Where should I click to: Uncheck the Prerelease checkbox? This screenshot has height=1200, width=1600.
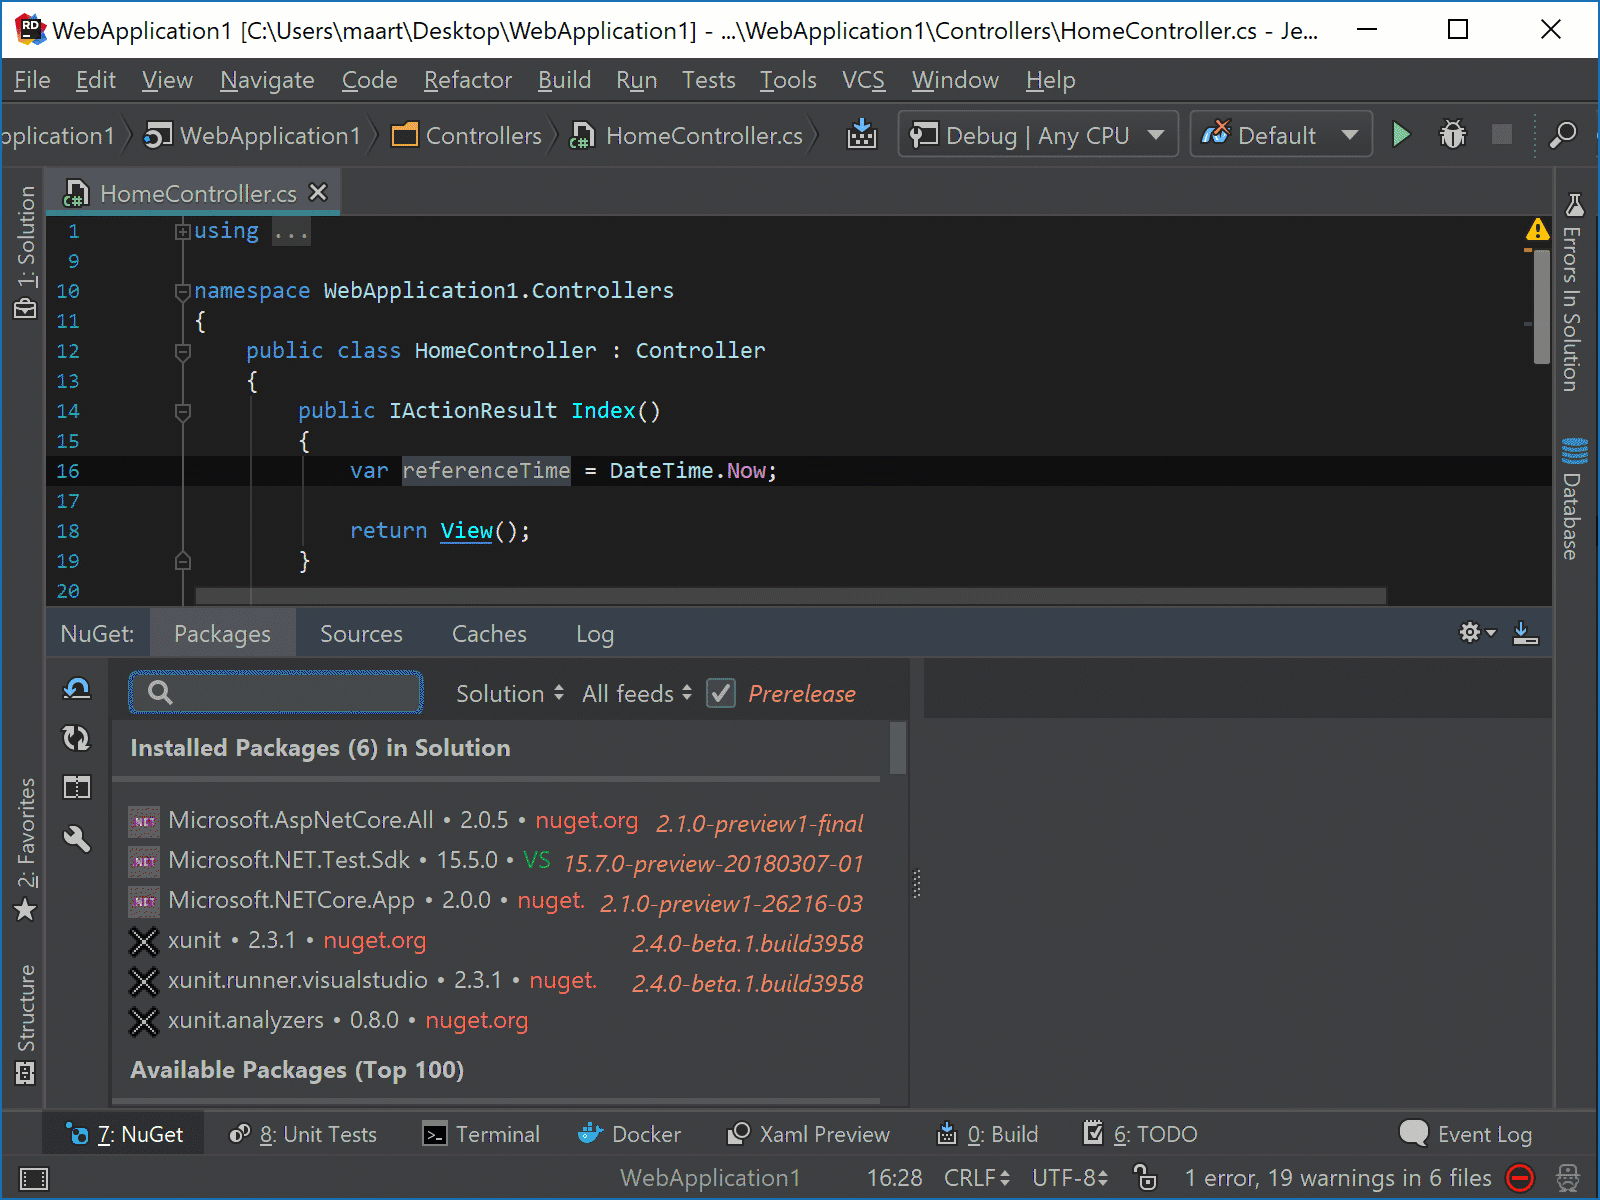(721, 693)
